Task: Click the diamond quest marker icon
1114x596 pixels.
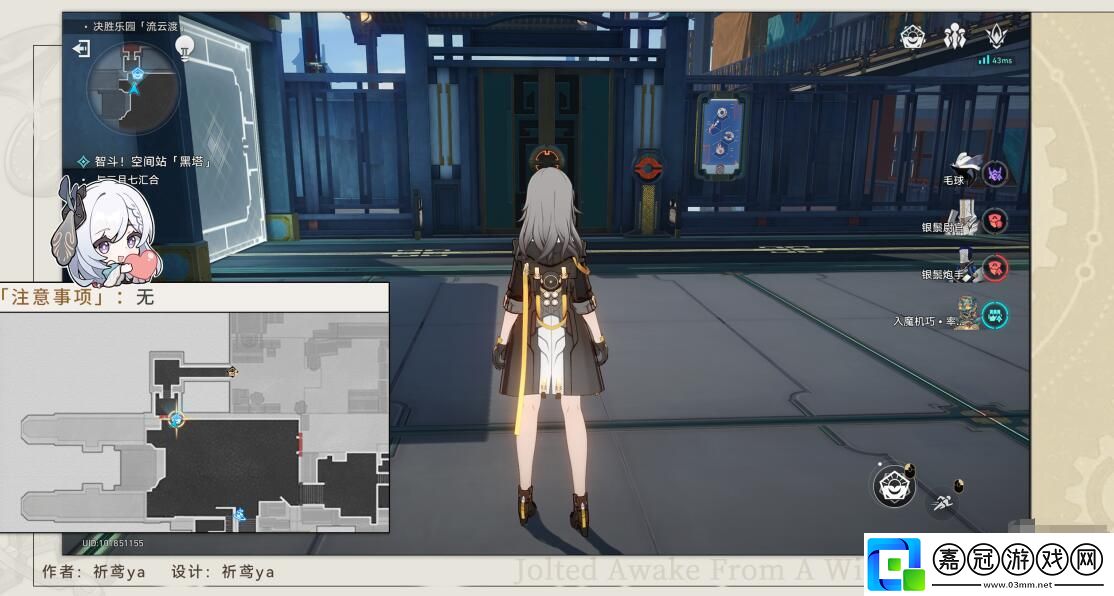Action: (83, 162)
